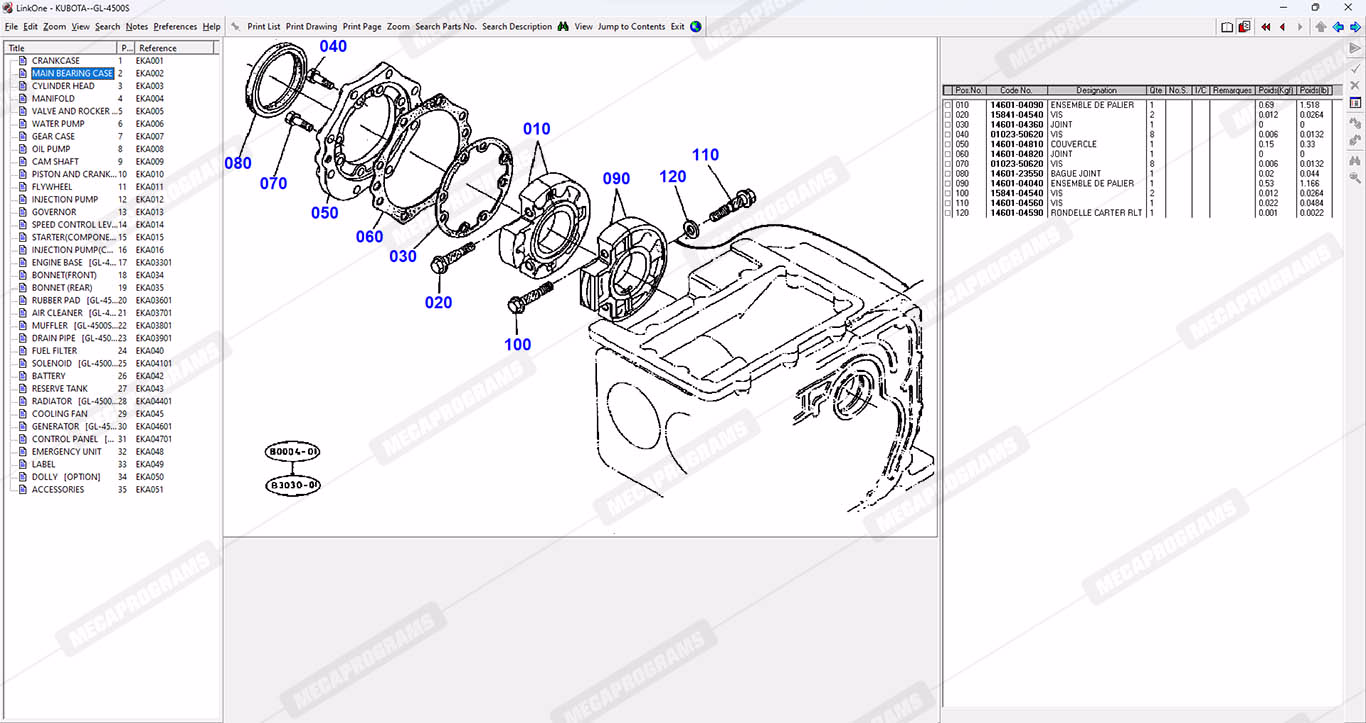Viewport: 1366px width, 723px height.
Task: Go forward with the blue right arrow
Action: (x=1355, y=27)
